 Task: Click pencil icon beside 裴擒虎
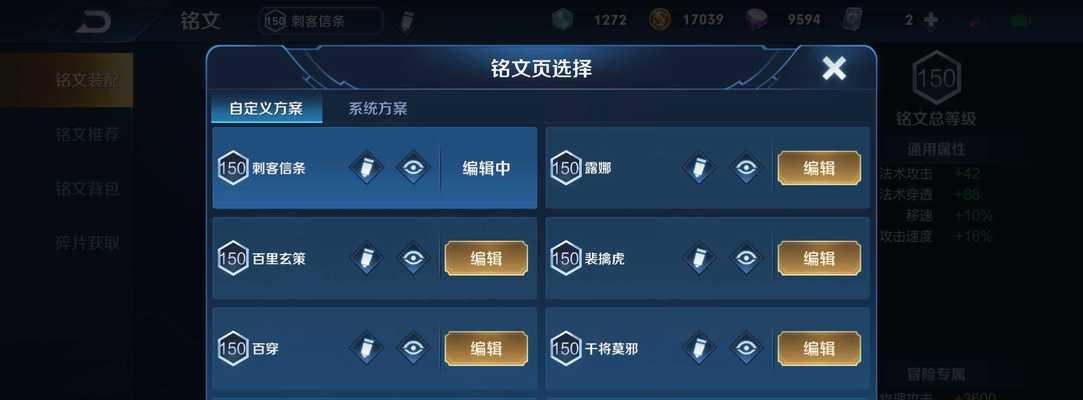tap(699, 258)
